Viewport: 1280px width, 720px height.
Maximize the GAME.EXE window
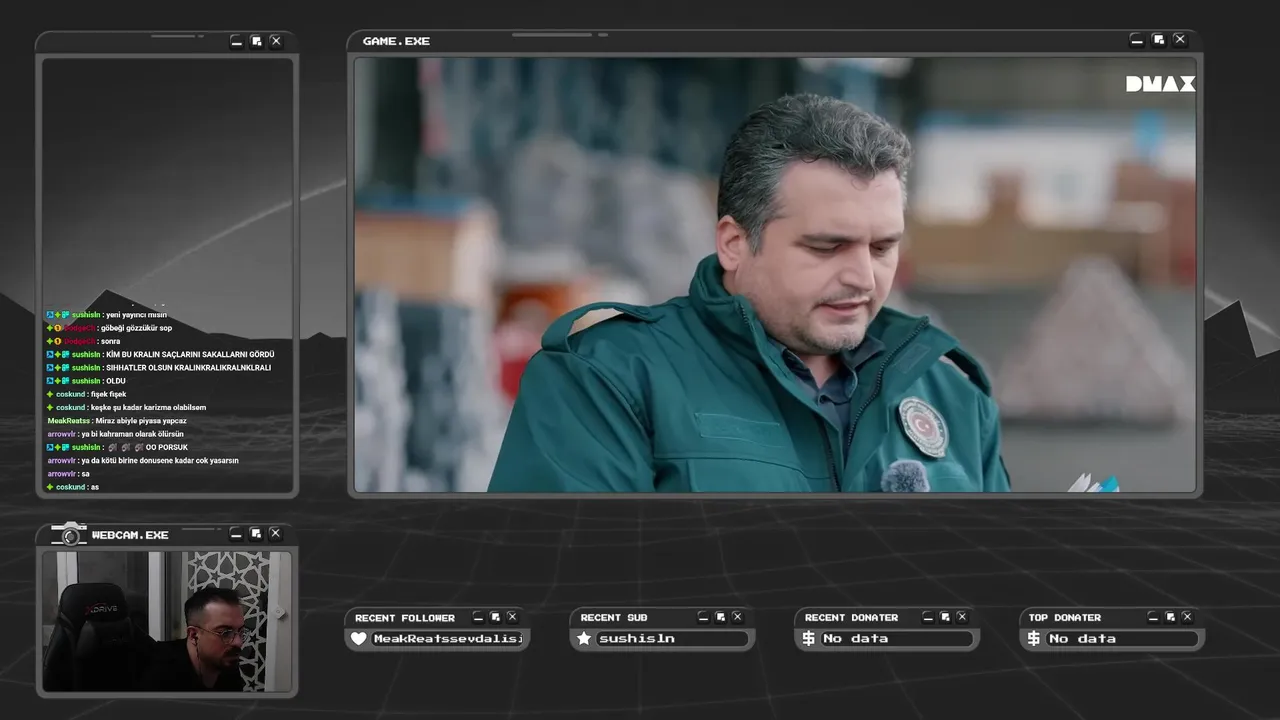tap(1158, 41)
